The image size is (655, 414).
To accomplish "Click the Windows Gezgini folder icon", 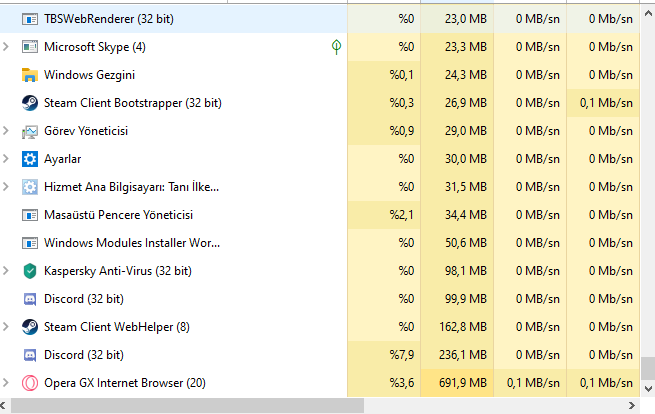I will pos(30,75).
